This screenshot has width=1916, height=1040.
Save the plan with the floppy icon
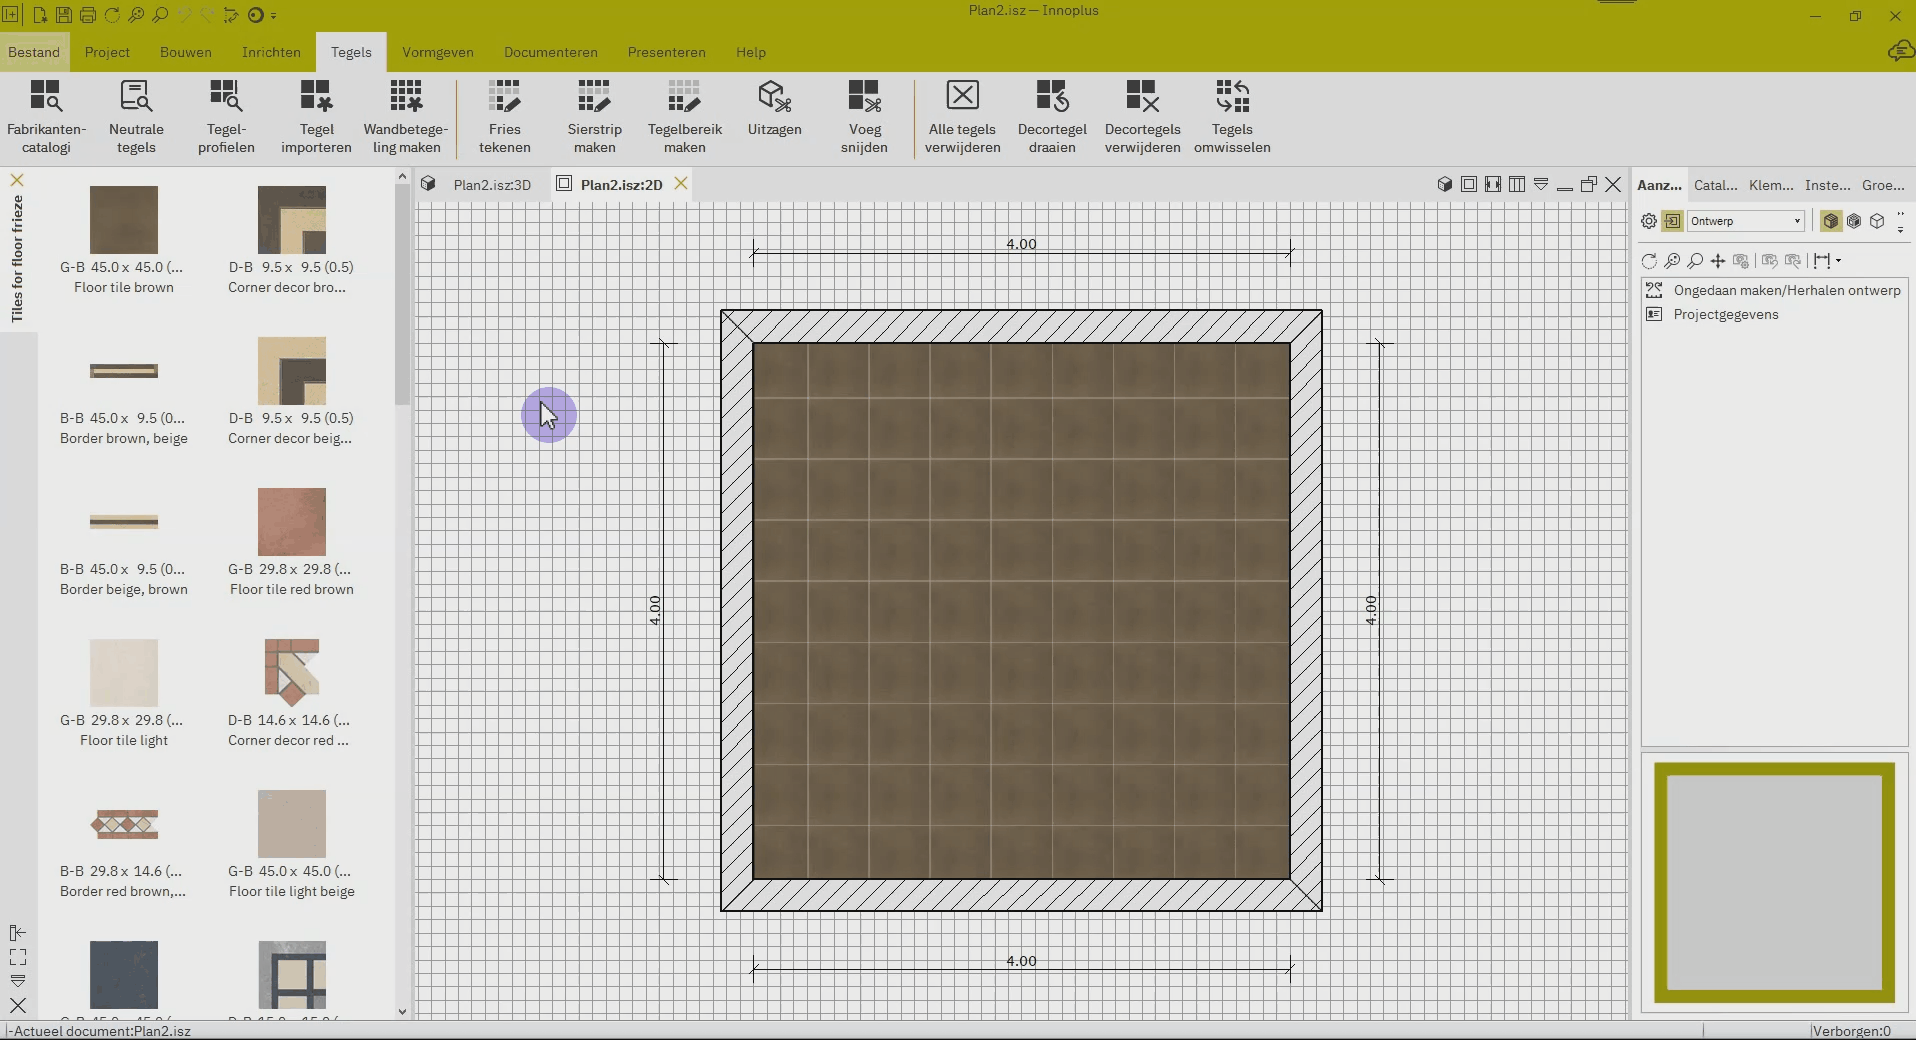(x=63, y=15)
